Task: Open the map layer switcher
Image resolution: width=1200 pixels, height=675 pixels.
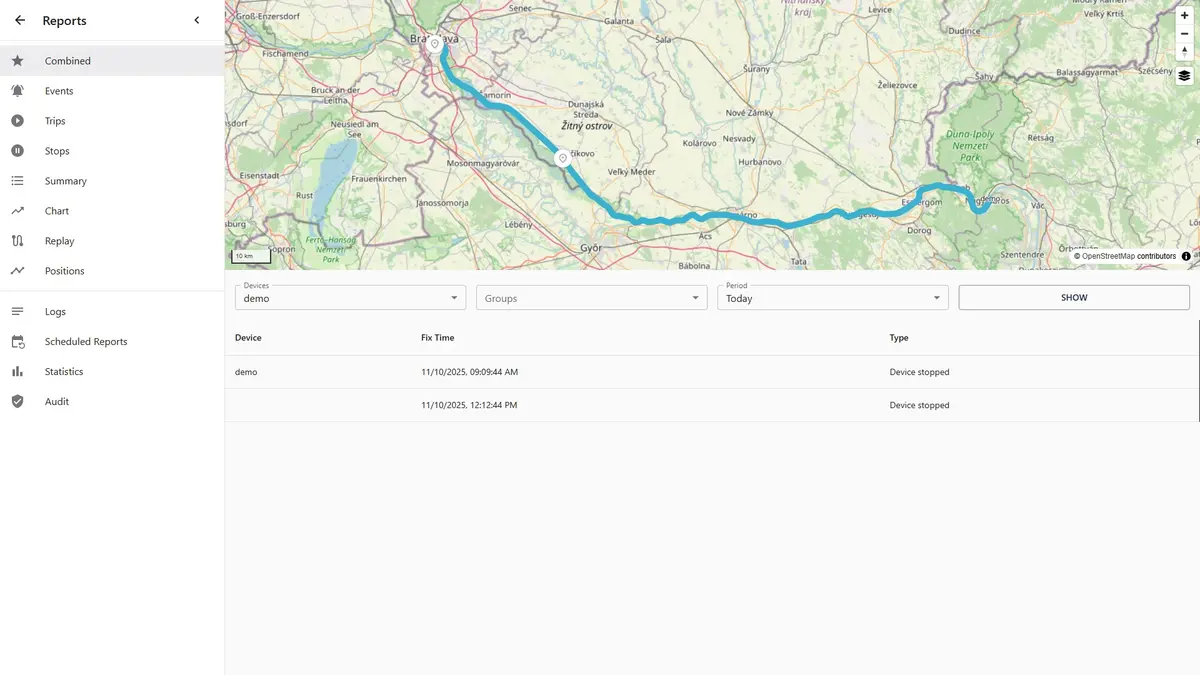Action: pyautogui.click(x=1184, y=75)
